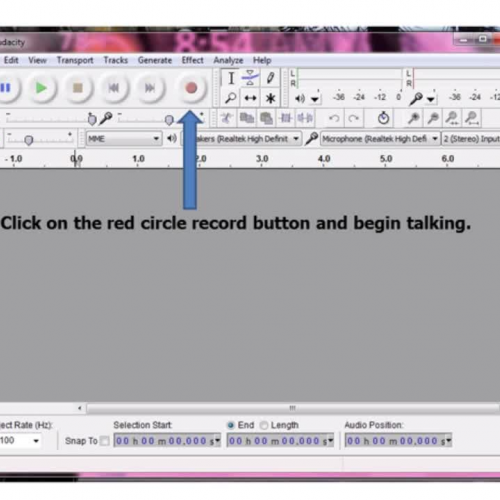Open the Help menu
Image resolution: width=500 pixels, height=500 pixels.
[x=262, y=60]
